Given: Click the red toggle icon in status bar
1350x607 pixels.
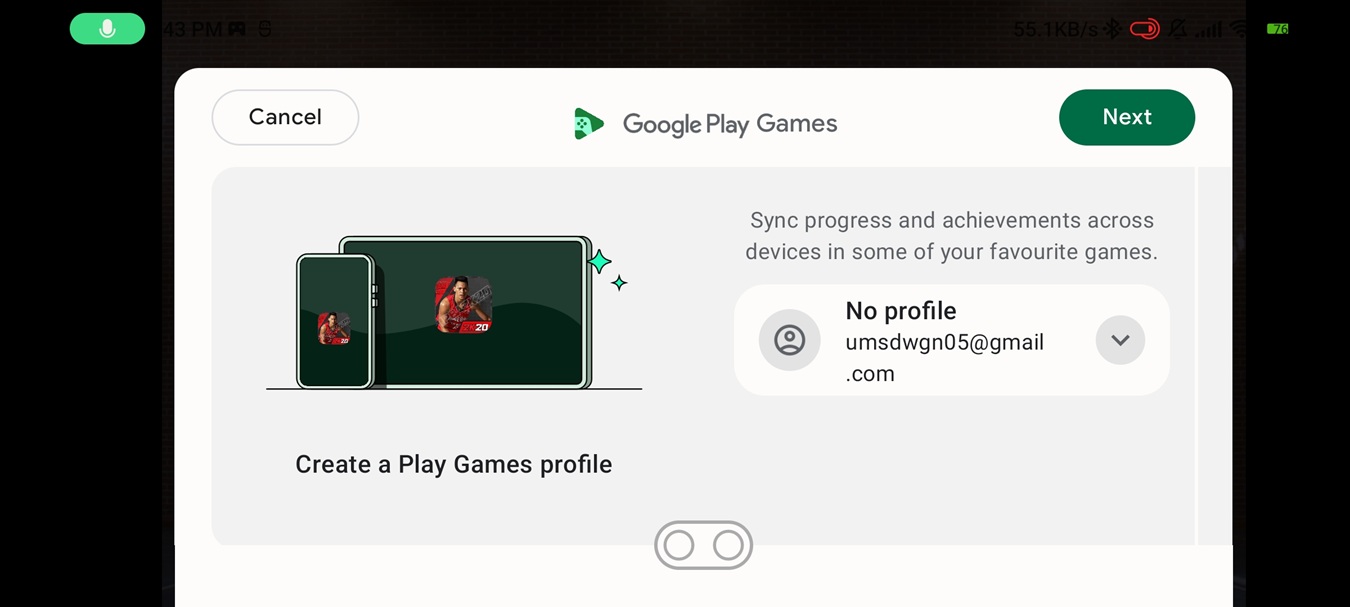Looking at the screenshot, I should point(1144,29).
